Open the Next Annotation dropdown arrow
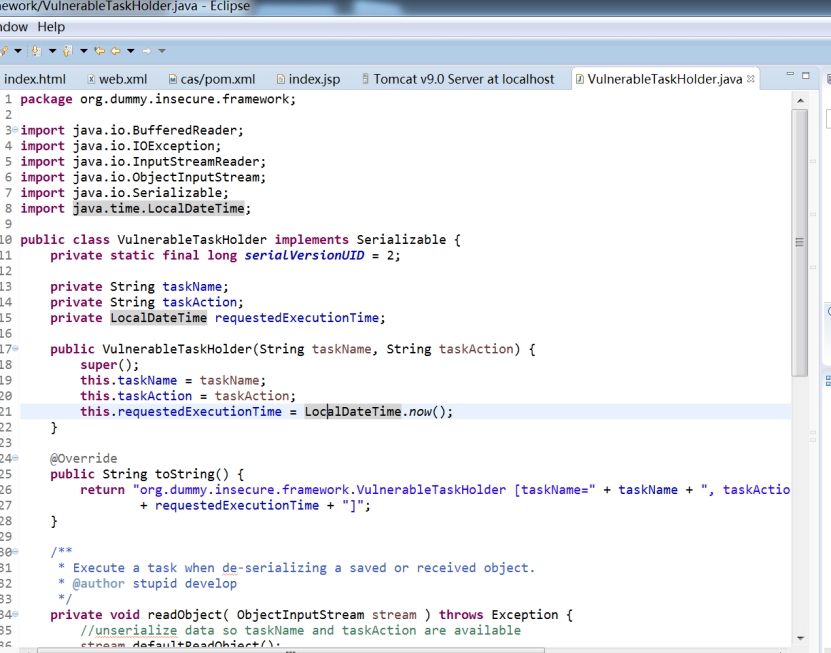The image size is (831, 653). click(52, 51)
